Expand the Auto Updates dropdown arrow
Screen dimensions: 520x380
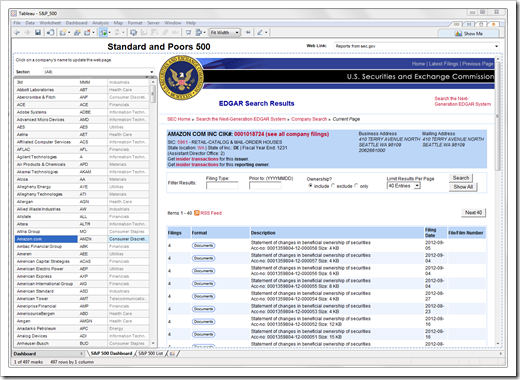(110, 33)
